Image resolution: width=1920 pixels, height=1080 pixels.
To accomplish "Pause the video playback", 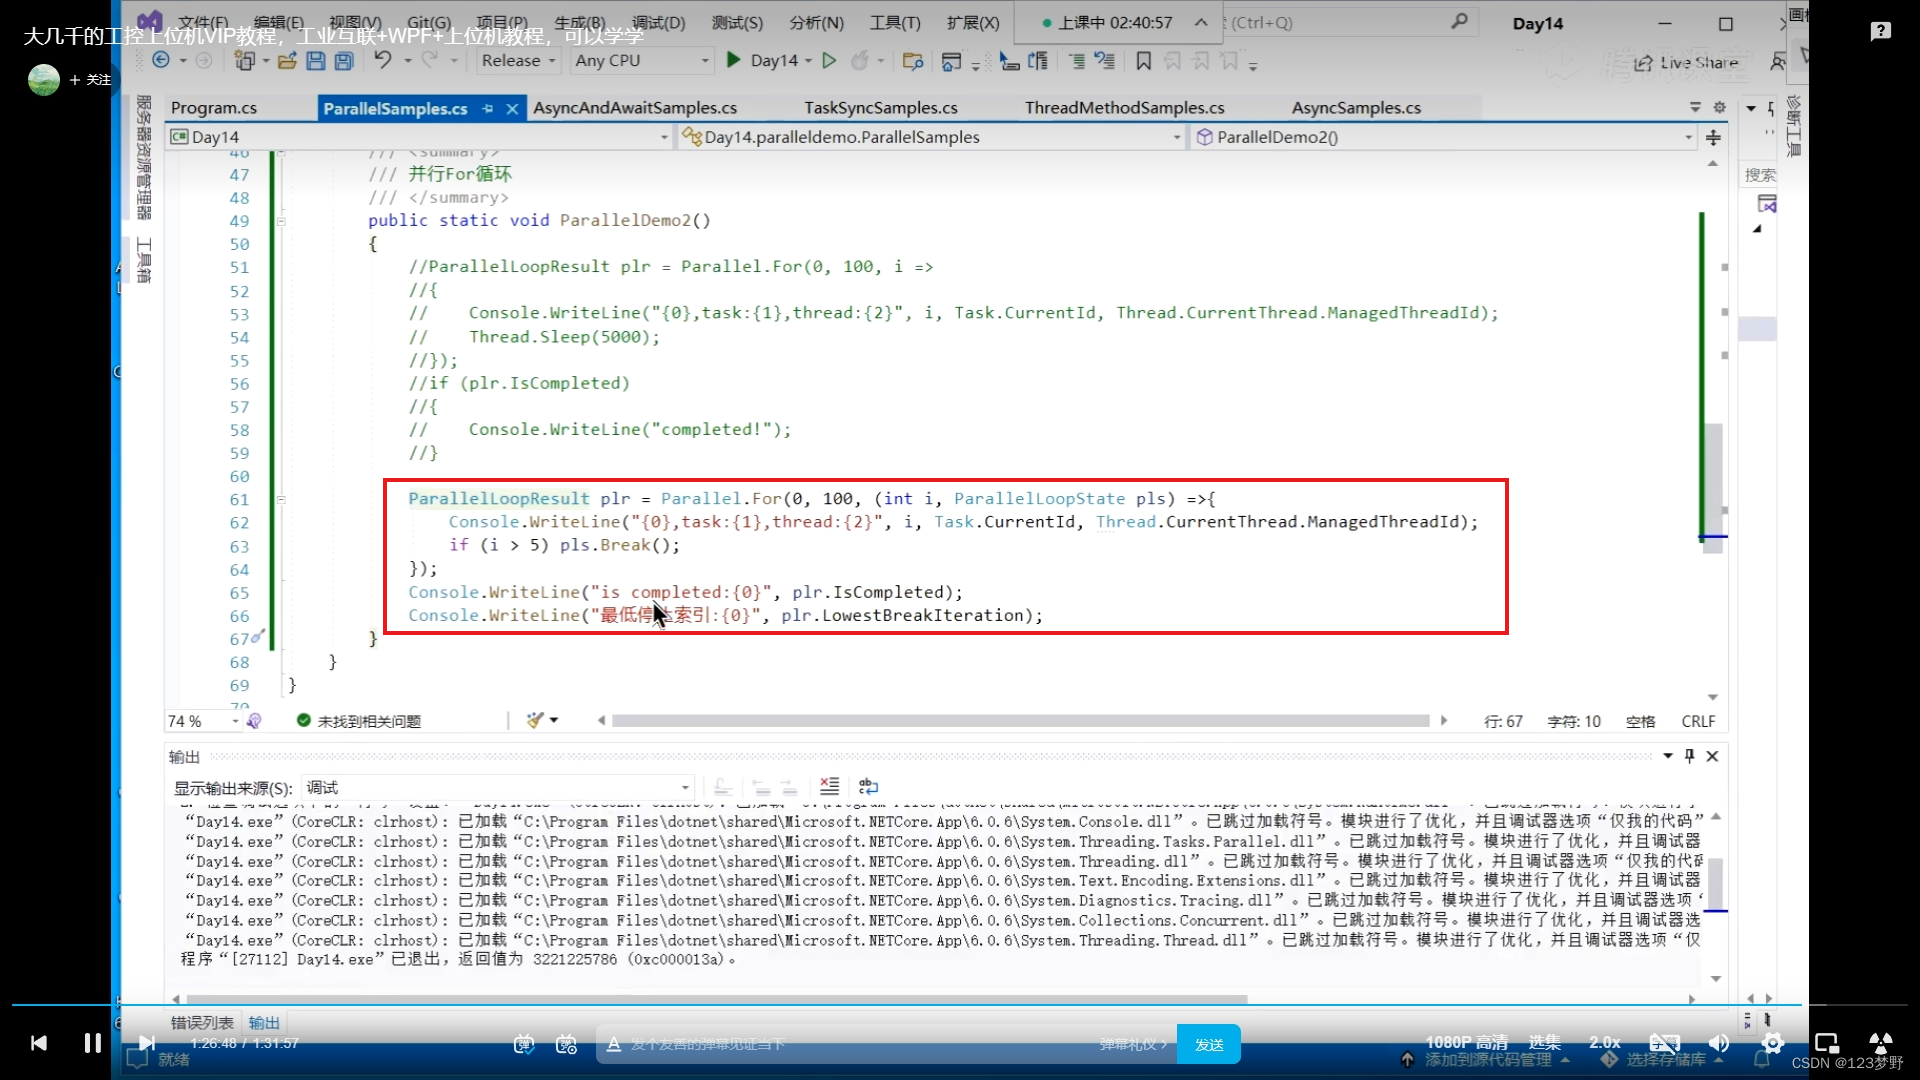I will click(92, 1043).
